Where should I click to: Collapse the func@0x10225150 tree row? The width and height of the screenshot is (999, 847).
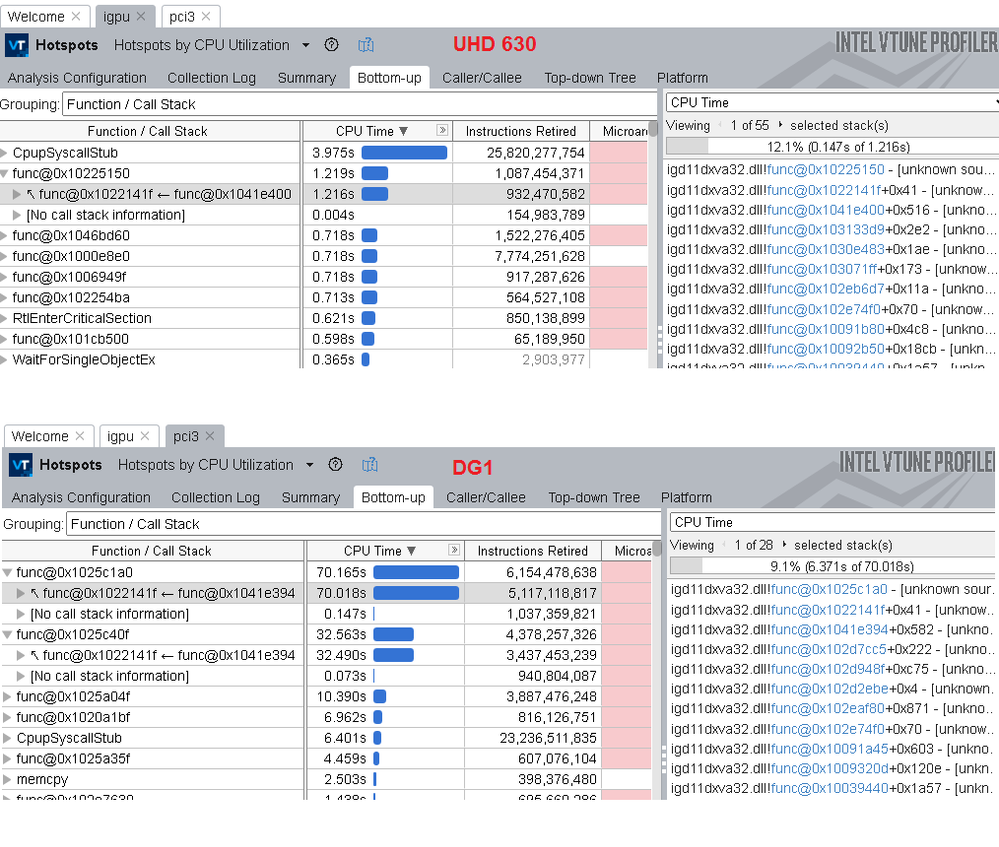4,173
